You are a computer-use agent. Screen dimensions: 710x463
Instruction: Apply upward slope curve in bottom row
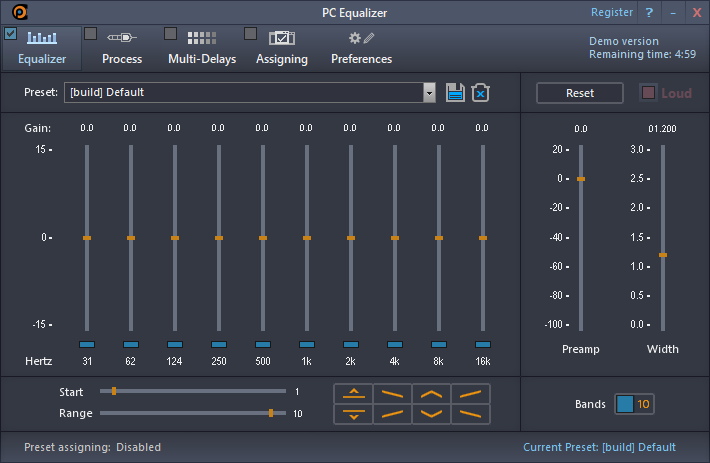(393, 414)
